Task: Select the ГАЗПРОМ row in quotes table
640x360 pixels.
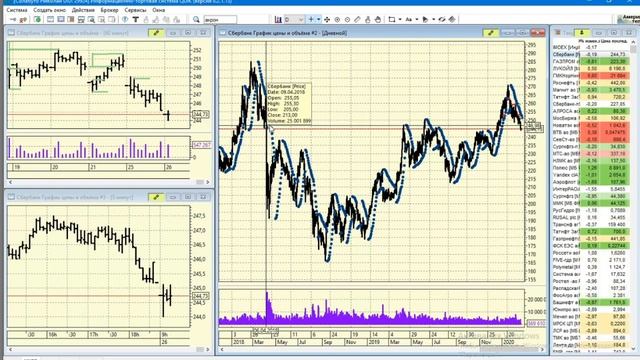Action: (x=591, y=61)
